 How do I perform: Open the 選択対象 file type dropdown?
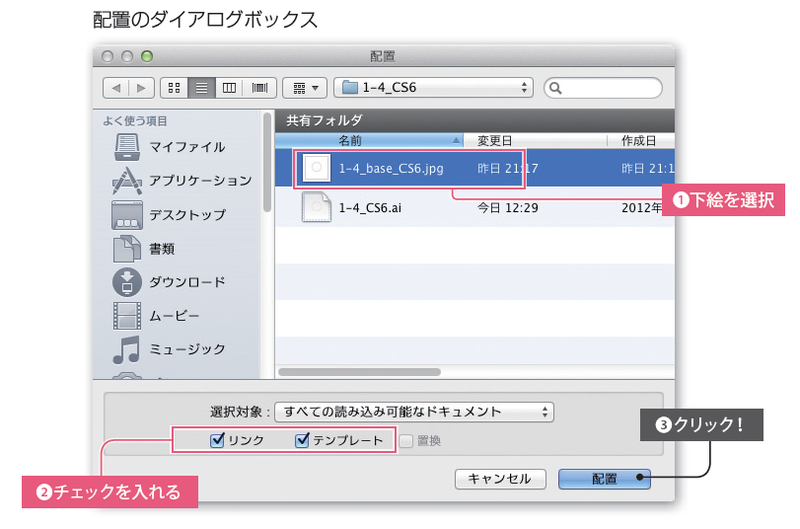(x=414, y=411)
